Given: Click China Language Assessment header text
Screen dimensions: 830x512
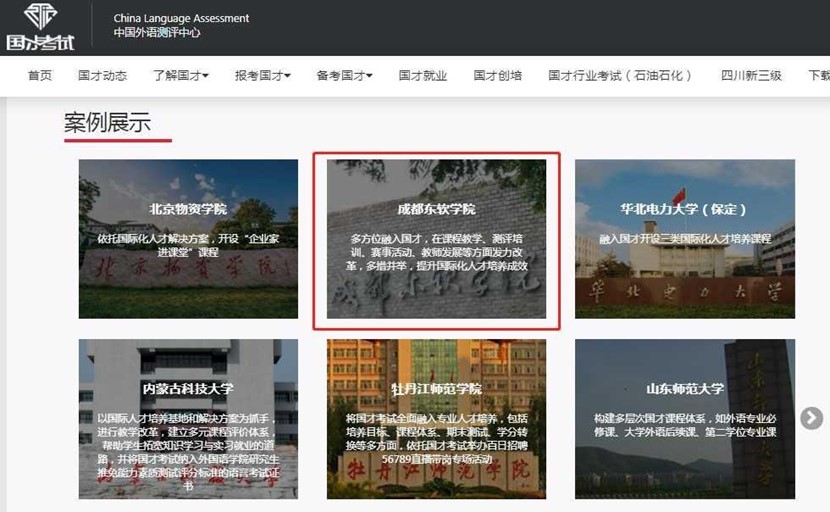Looking at the screenshot, I should [x=181, y=18].
